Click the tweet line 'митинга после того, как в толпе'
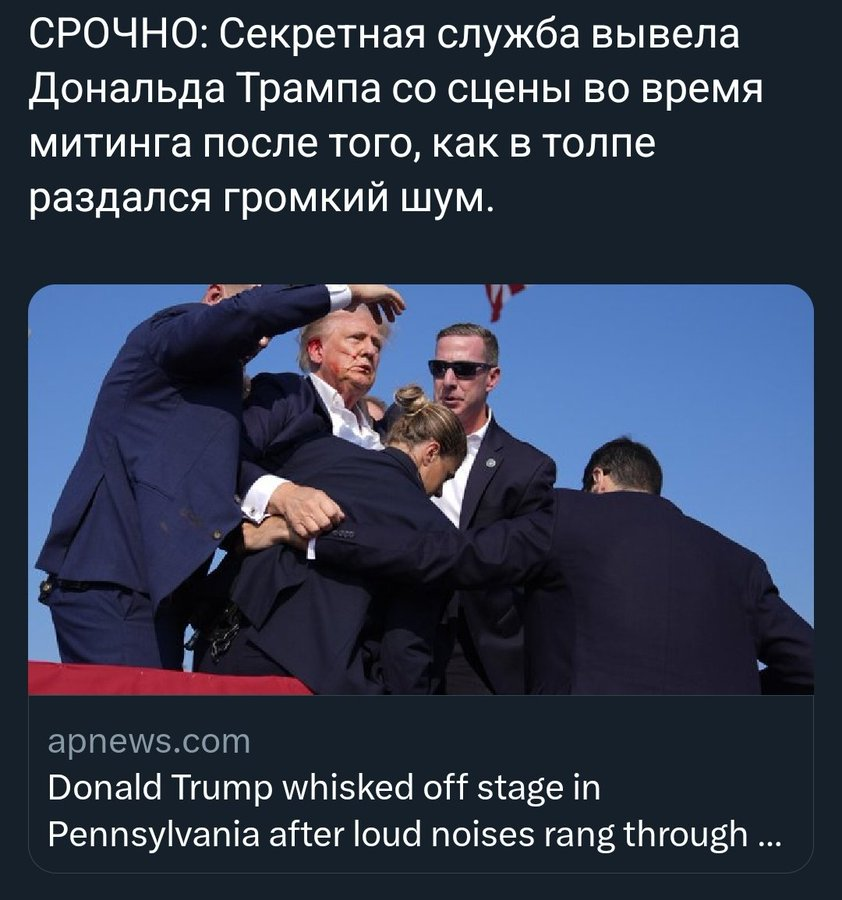Image resolution: width=842 pixels, height=900 pixels. (x=342, y=144)
